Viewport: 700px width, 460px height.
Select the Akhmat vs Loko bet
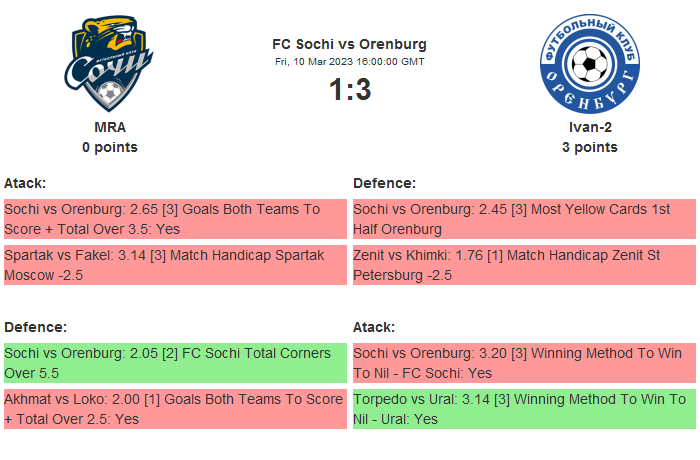(175, 409)
